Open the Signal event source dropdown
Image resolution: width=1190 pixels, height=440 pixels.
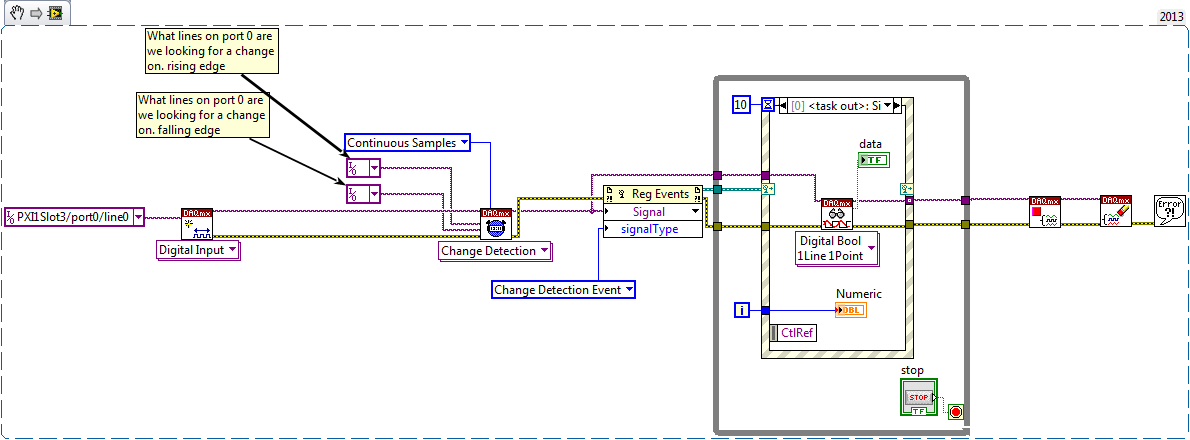click(x=695, y=212)
